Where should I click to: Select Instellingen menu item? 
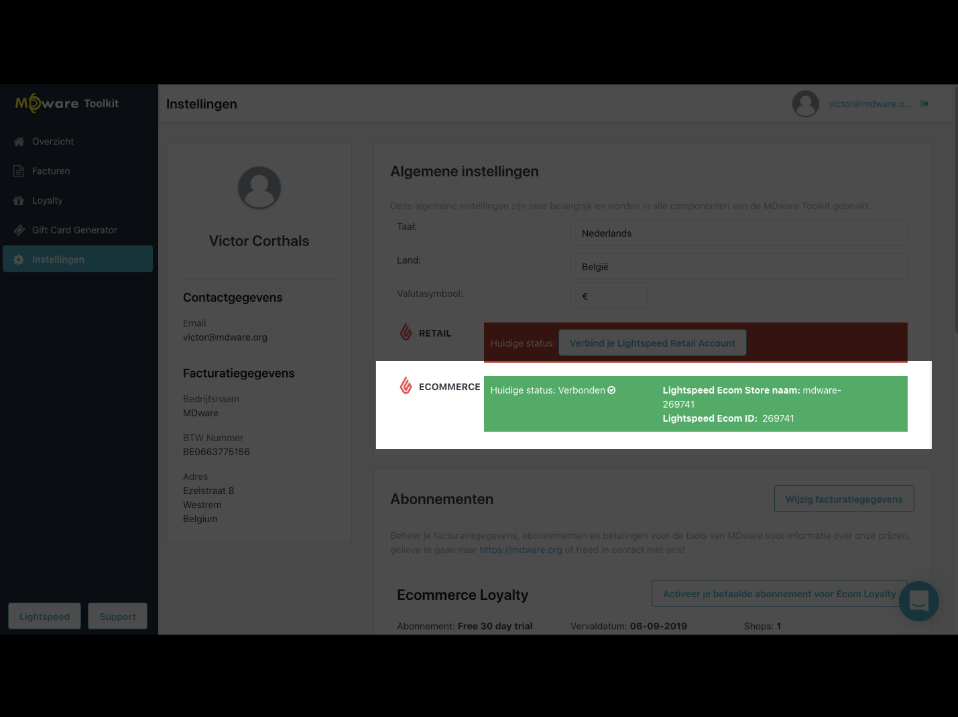(x=78, y=259)
